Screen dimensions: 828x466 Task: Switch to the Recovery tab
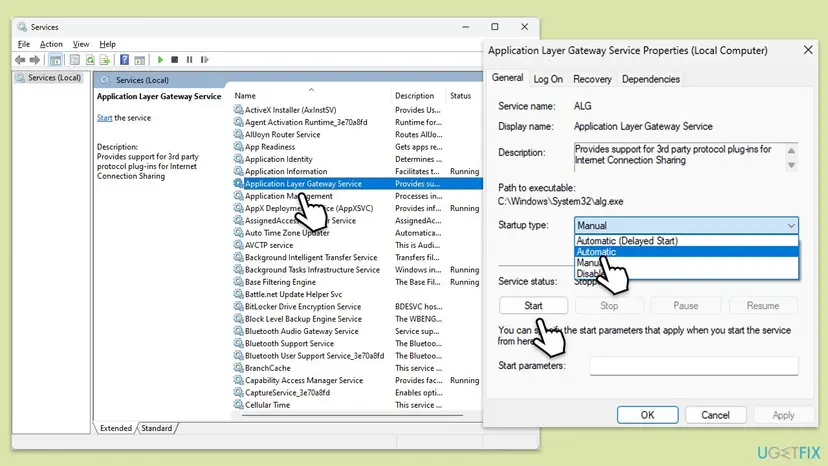pos(592,79)
